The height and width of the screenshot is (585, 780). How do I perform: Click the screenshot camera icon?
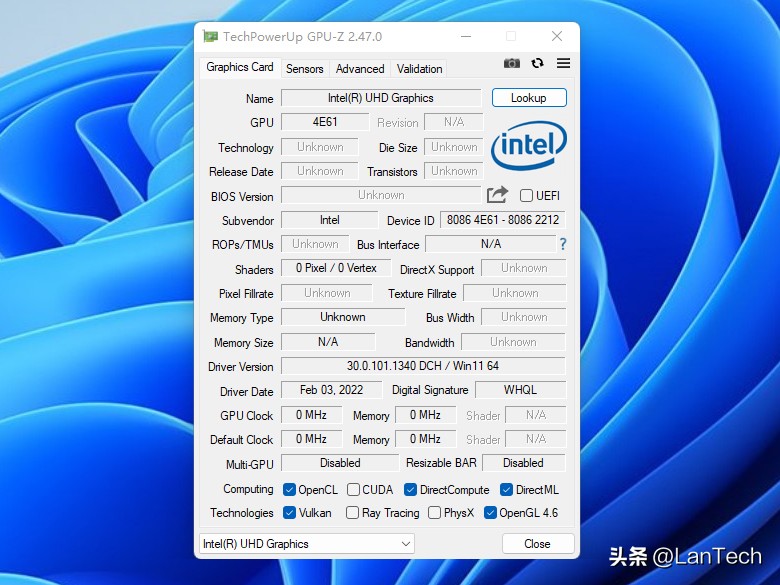512,63
